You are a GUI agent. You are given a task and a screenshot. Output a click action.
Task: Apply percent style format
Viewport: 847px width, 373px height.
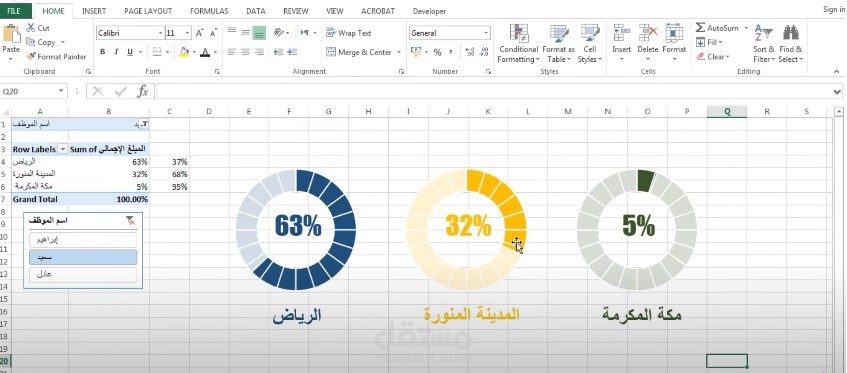tap(437, 52)
